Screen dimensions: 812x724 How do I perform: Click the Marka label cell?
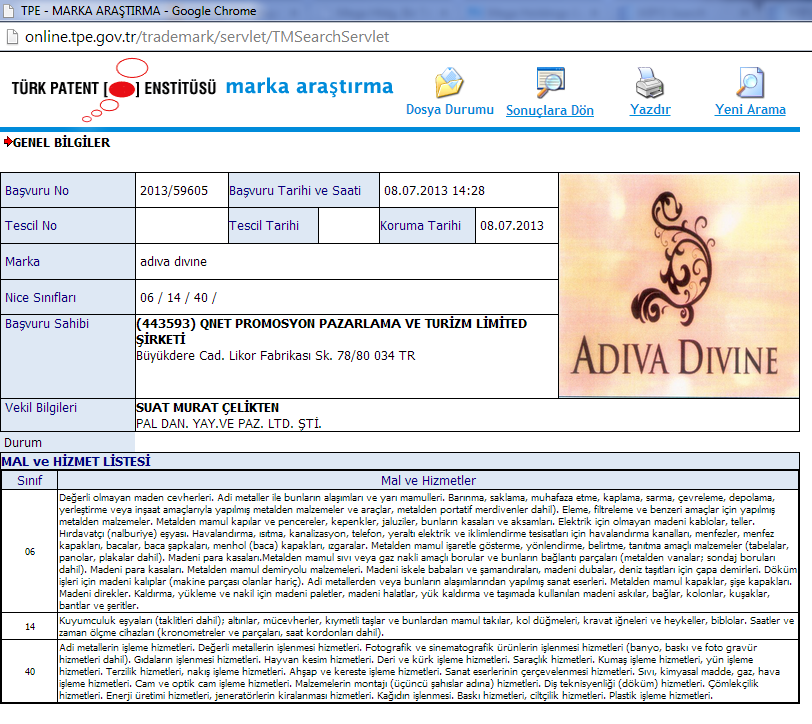click(x=68, y=262)
